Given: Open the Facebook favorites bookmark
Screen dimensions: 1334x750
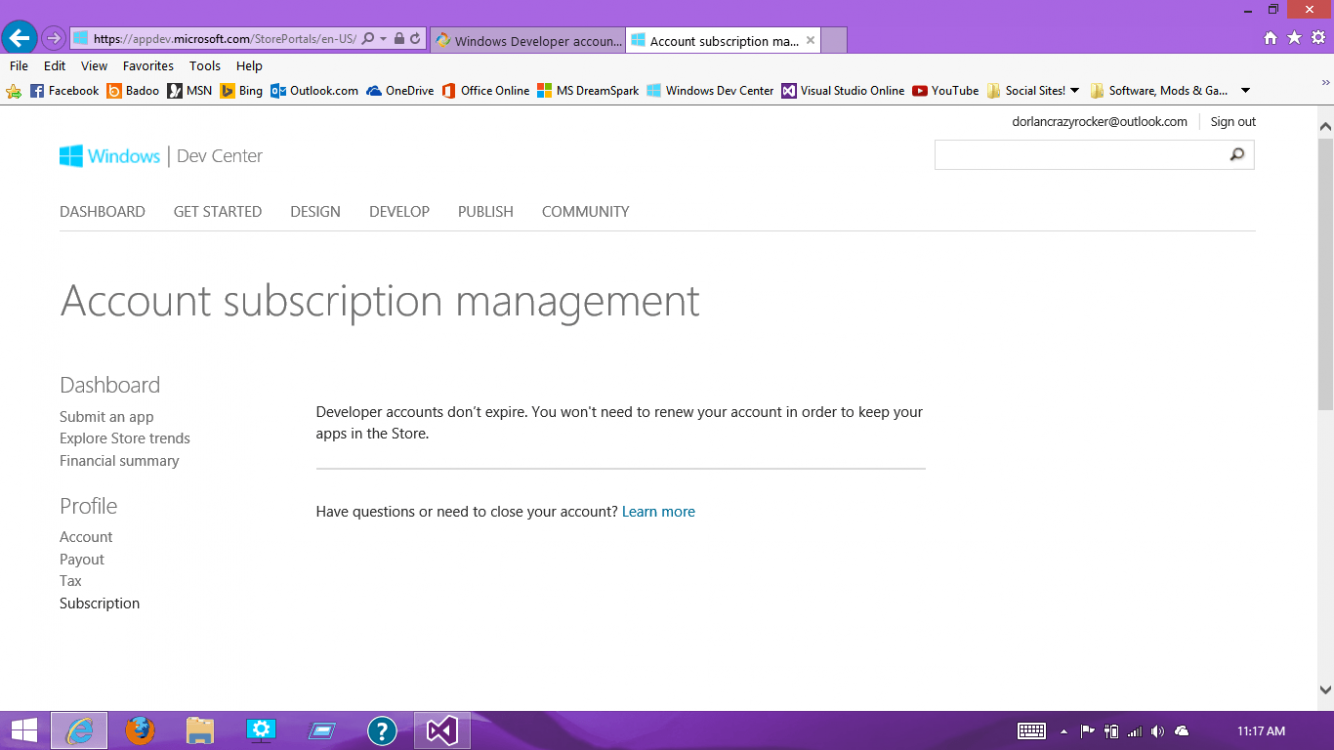Looking at the screenshot, I should point(64,91).
